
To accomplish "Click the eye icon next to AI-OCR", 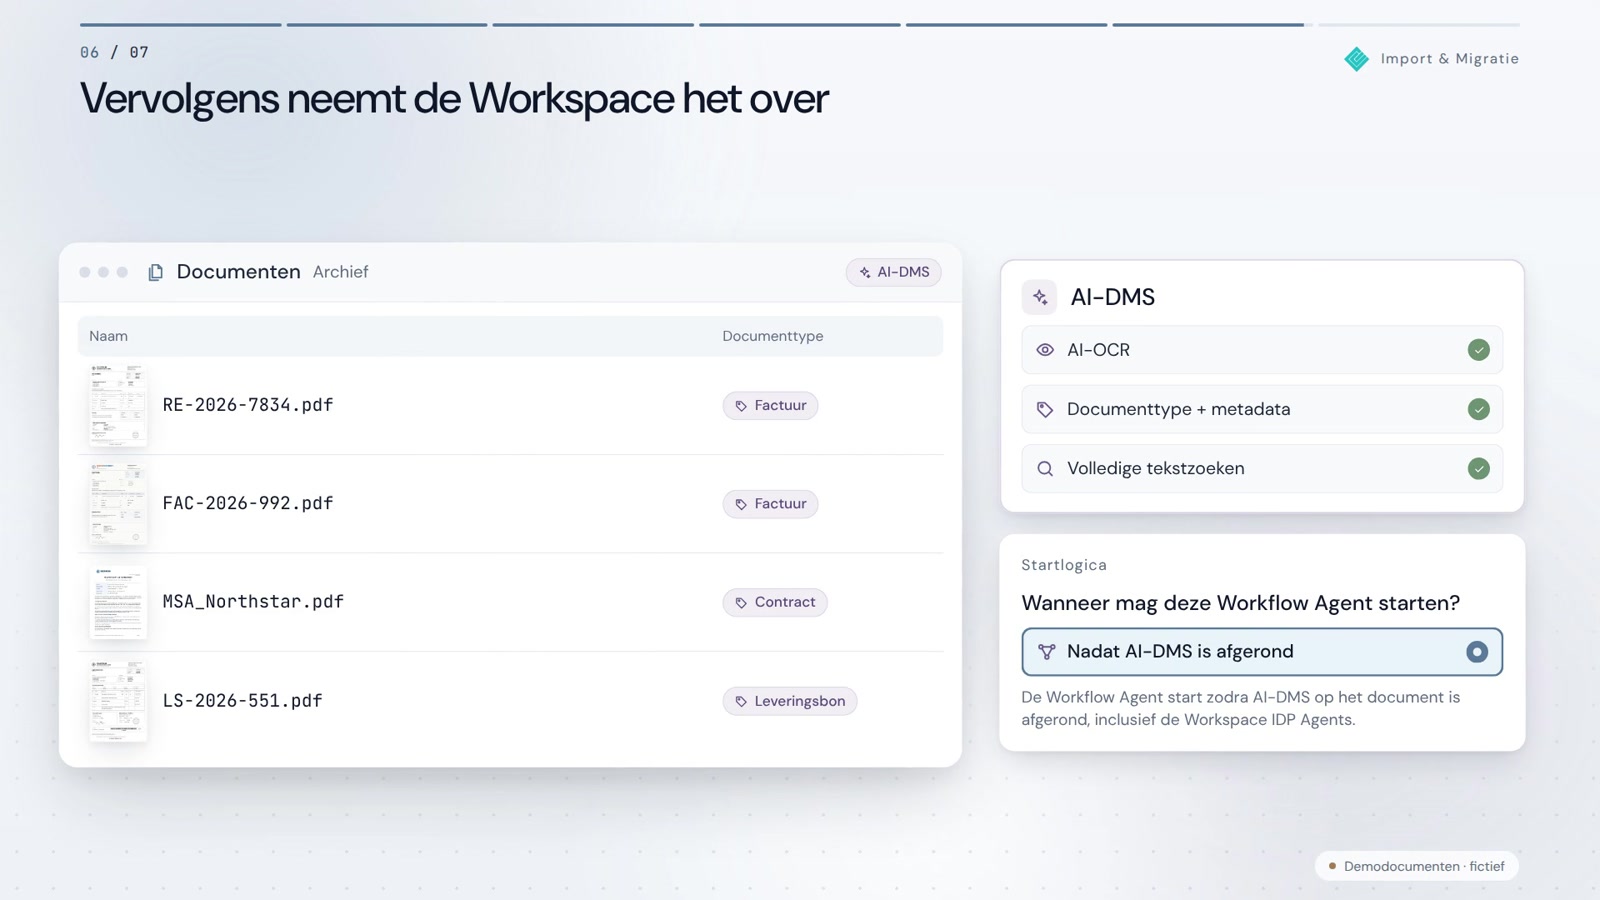I will point(1045,350).
